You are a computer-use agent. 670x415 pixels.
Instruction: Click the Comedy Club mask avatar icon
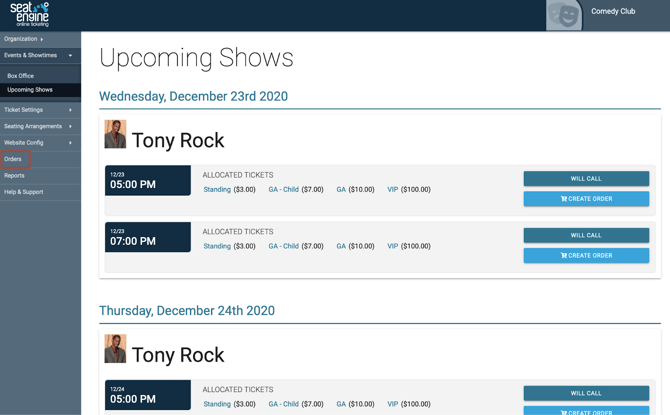pyautogui.click(x=564, y=15)
